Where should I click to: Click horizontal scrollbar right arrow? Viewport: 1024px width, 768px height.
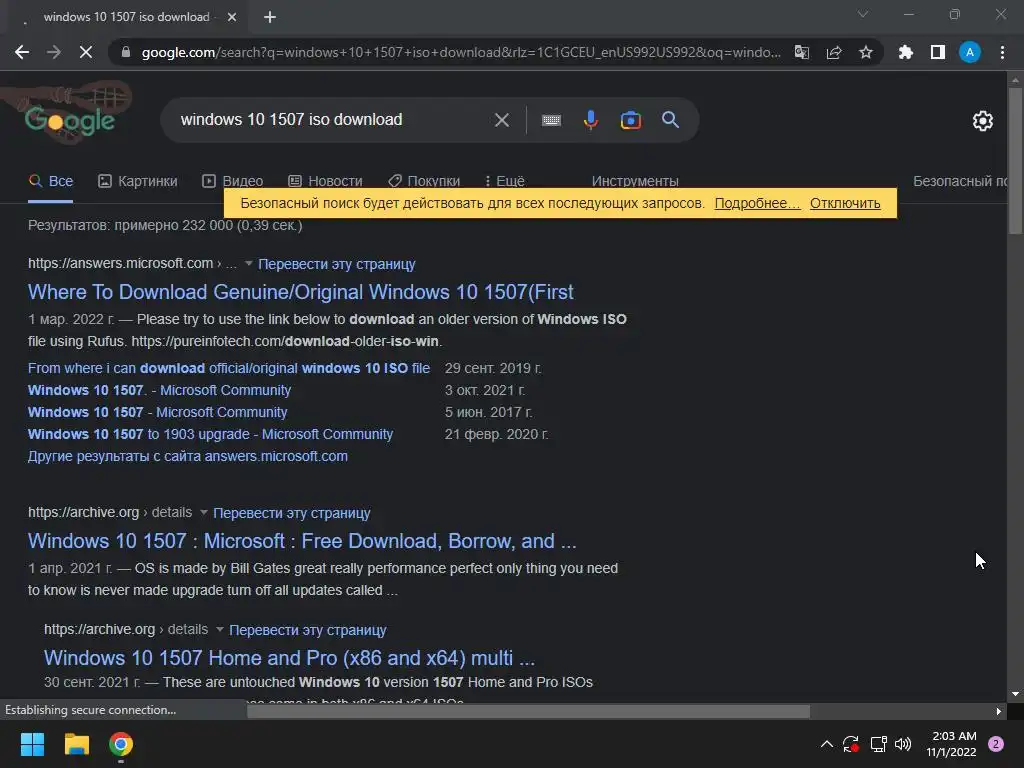coord(999,711)
